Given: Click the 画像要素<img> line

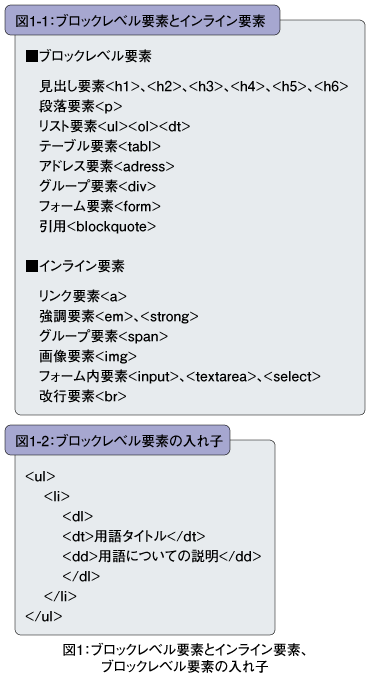Looking at the screenshot, I should pos(88,356).
